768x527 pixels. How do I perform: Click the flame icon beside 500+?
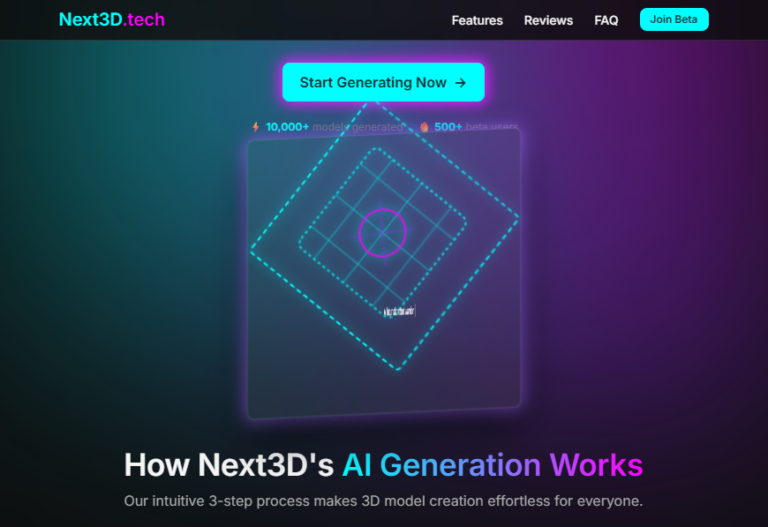click(424, 127)
